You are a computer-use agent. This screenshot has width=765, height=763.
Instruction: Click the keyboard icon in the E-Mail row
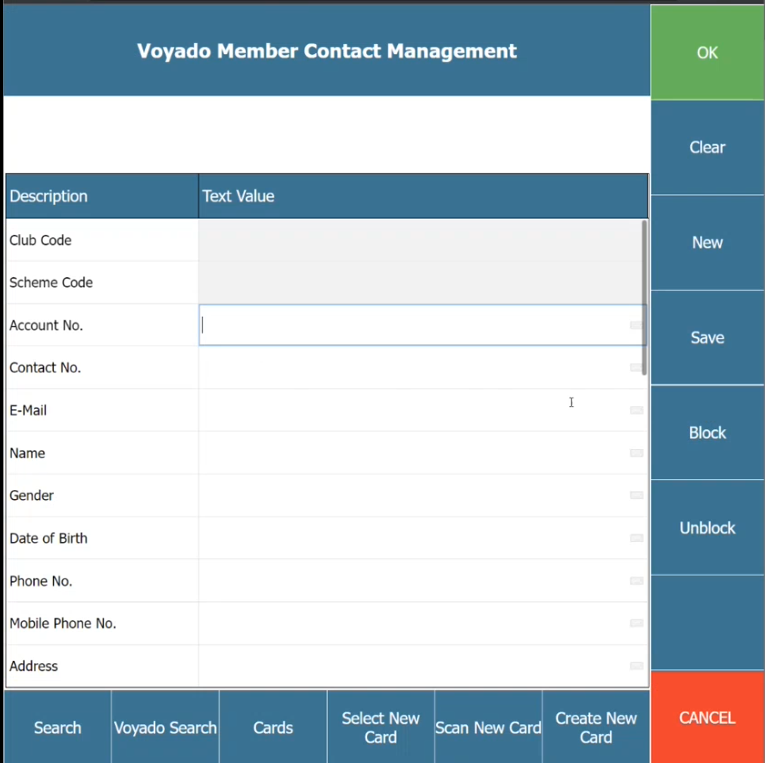tap(636, 411)
